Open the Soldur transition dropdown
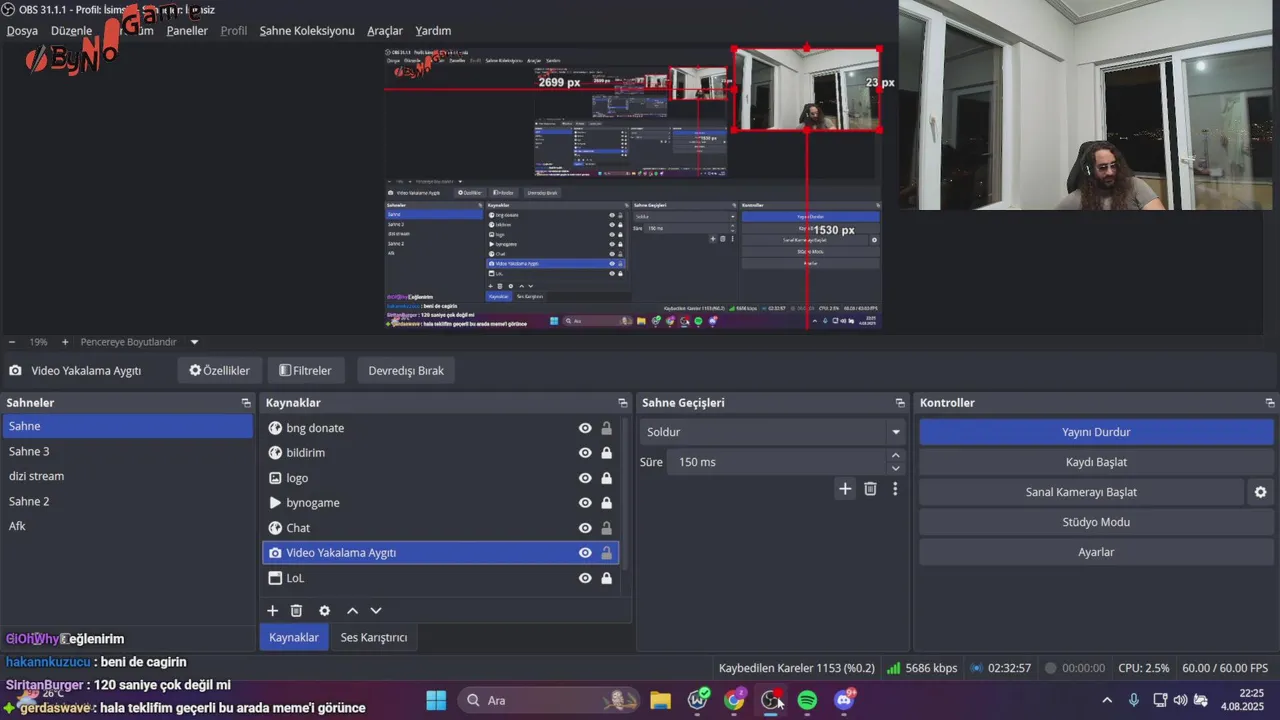The width and height of the screenshot is (1280, 720). coord(772,432)
